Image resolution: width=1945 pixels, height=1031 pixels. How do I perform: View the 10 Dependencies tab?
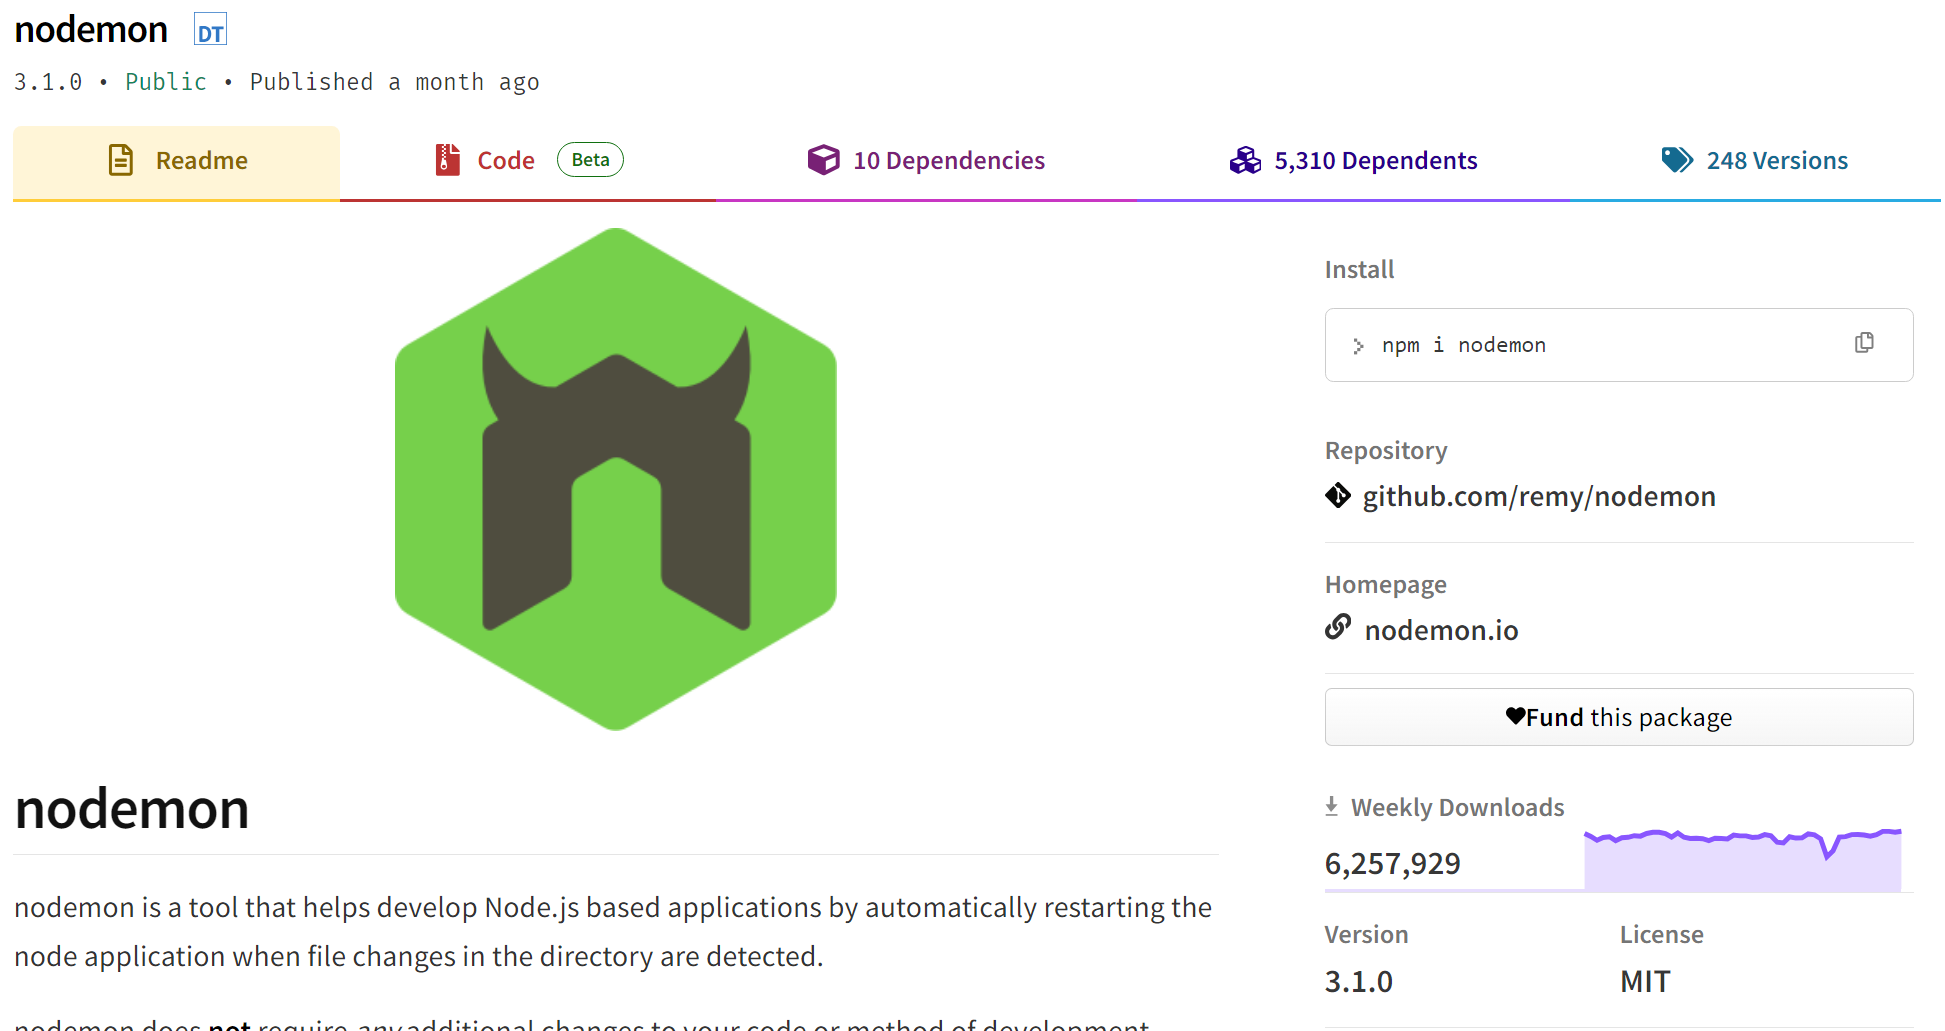[926, 162]
